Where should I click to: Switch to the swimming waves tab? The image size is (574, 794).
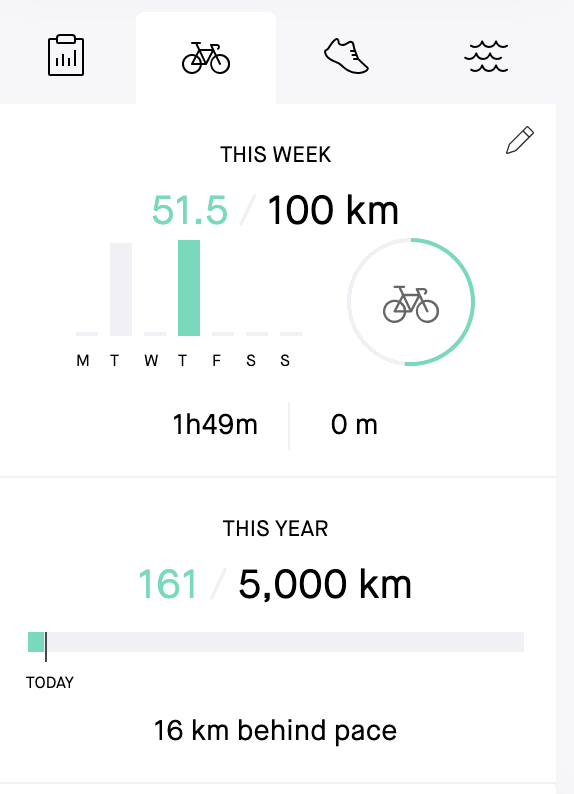(486, 56)
